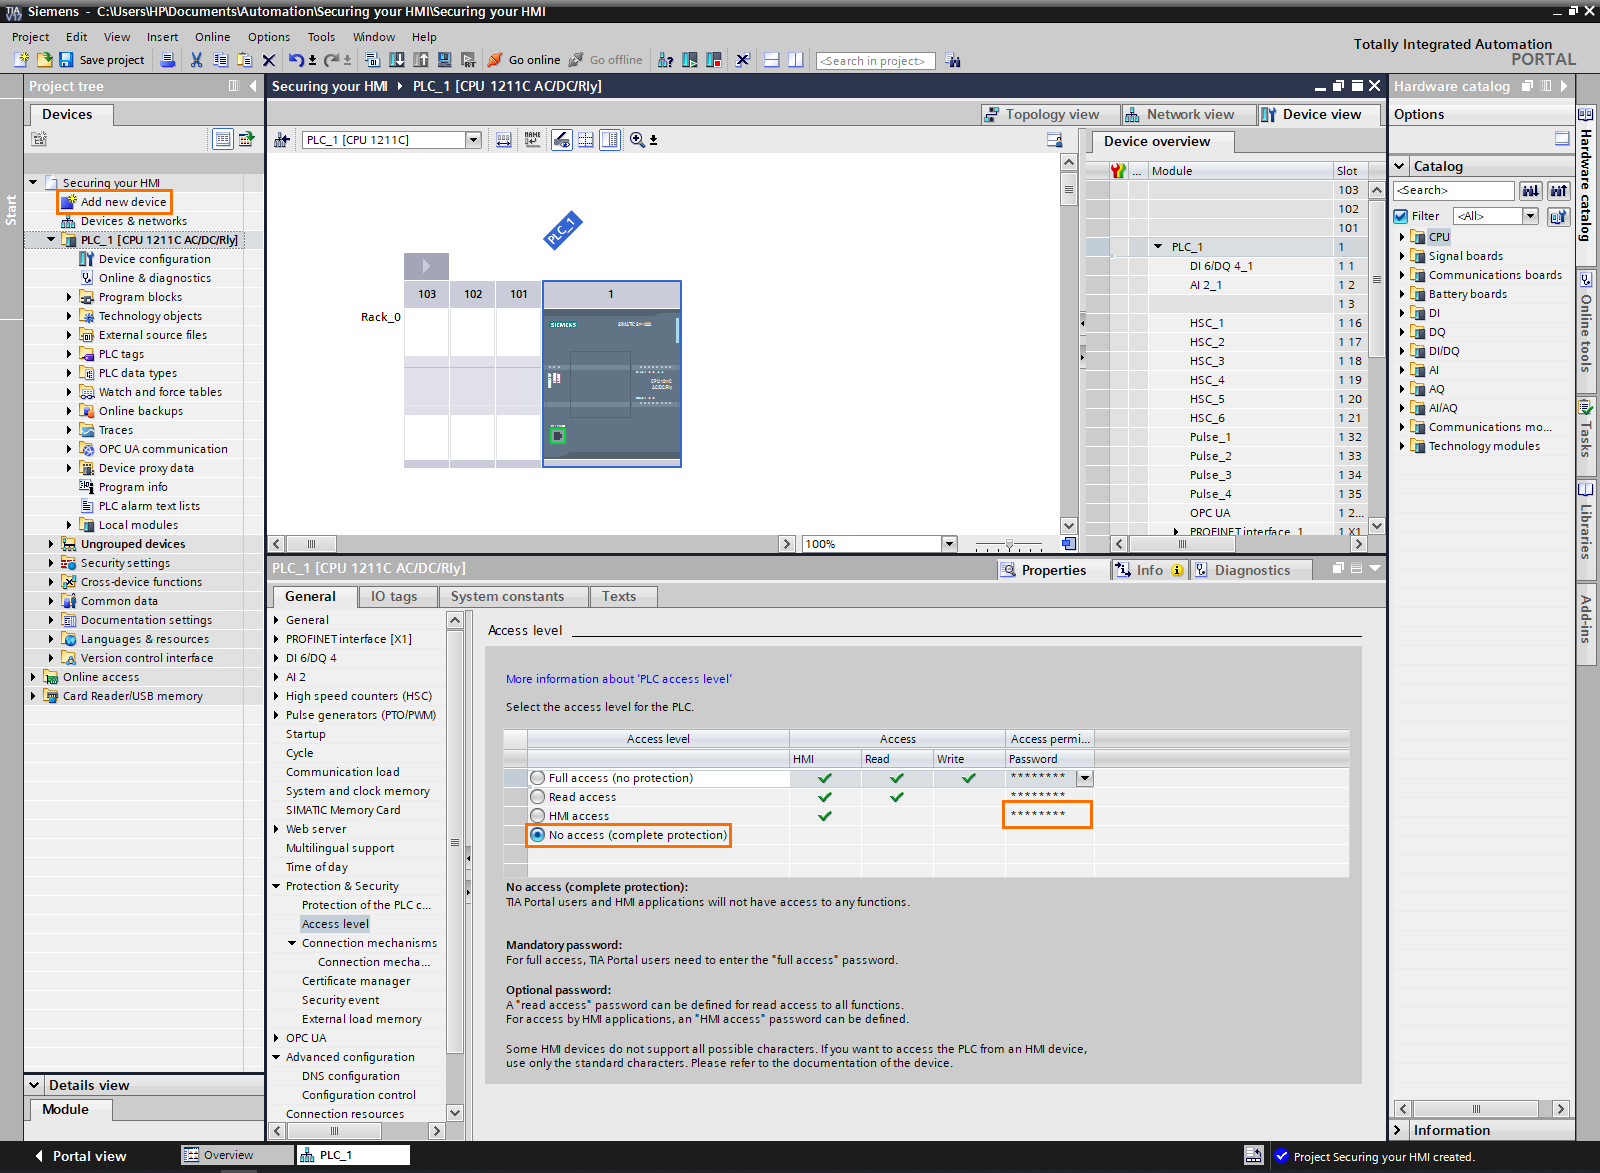Expand the Program blocks tree item
Viewport: 1600px width, 1173px height.
click(x=68, y=296)
